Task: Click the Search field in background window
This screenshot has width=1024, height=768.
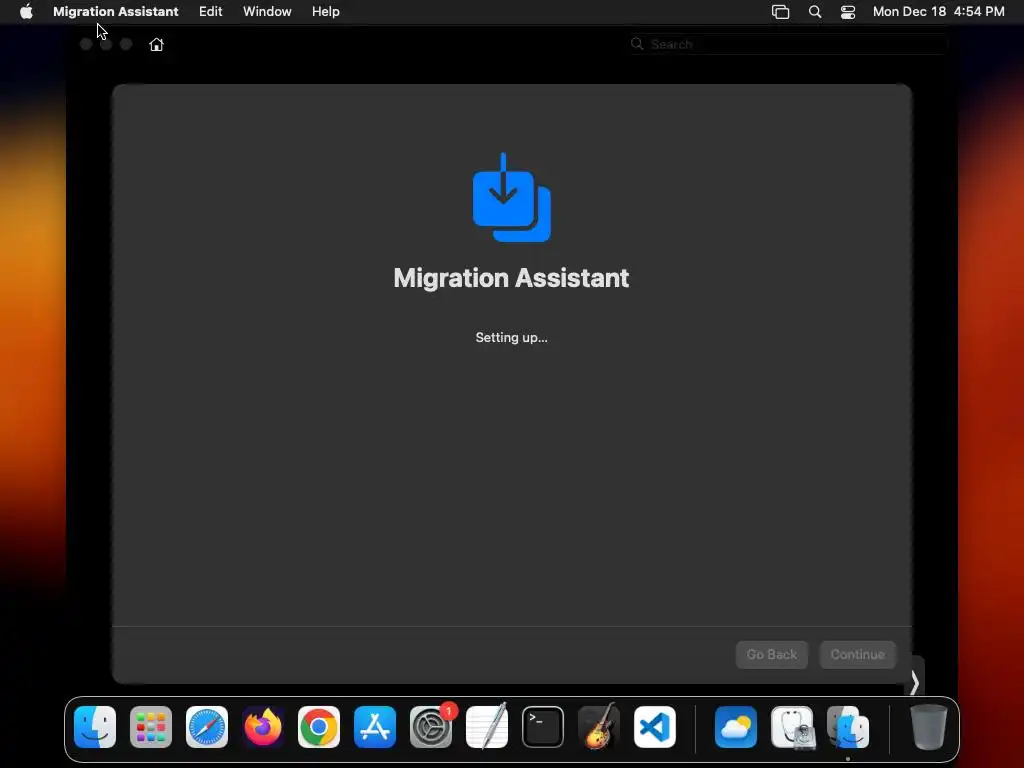Action: (789, 44)
